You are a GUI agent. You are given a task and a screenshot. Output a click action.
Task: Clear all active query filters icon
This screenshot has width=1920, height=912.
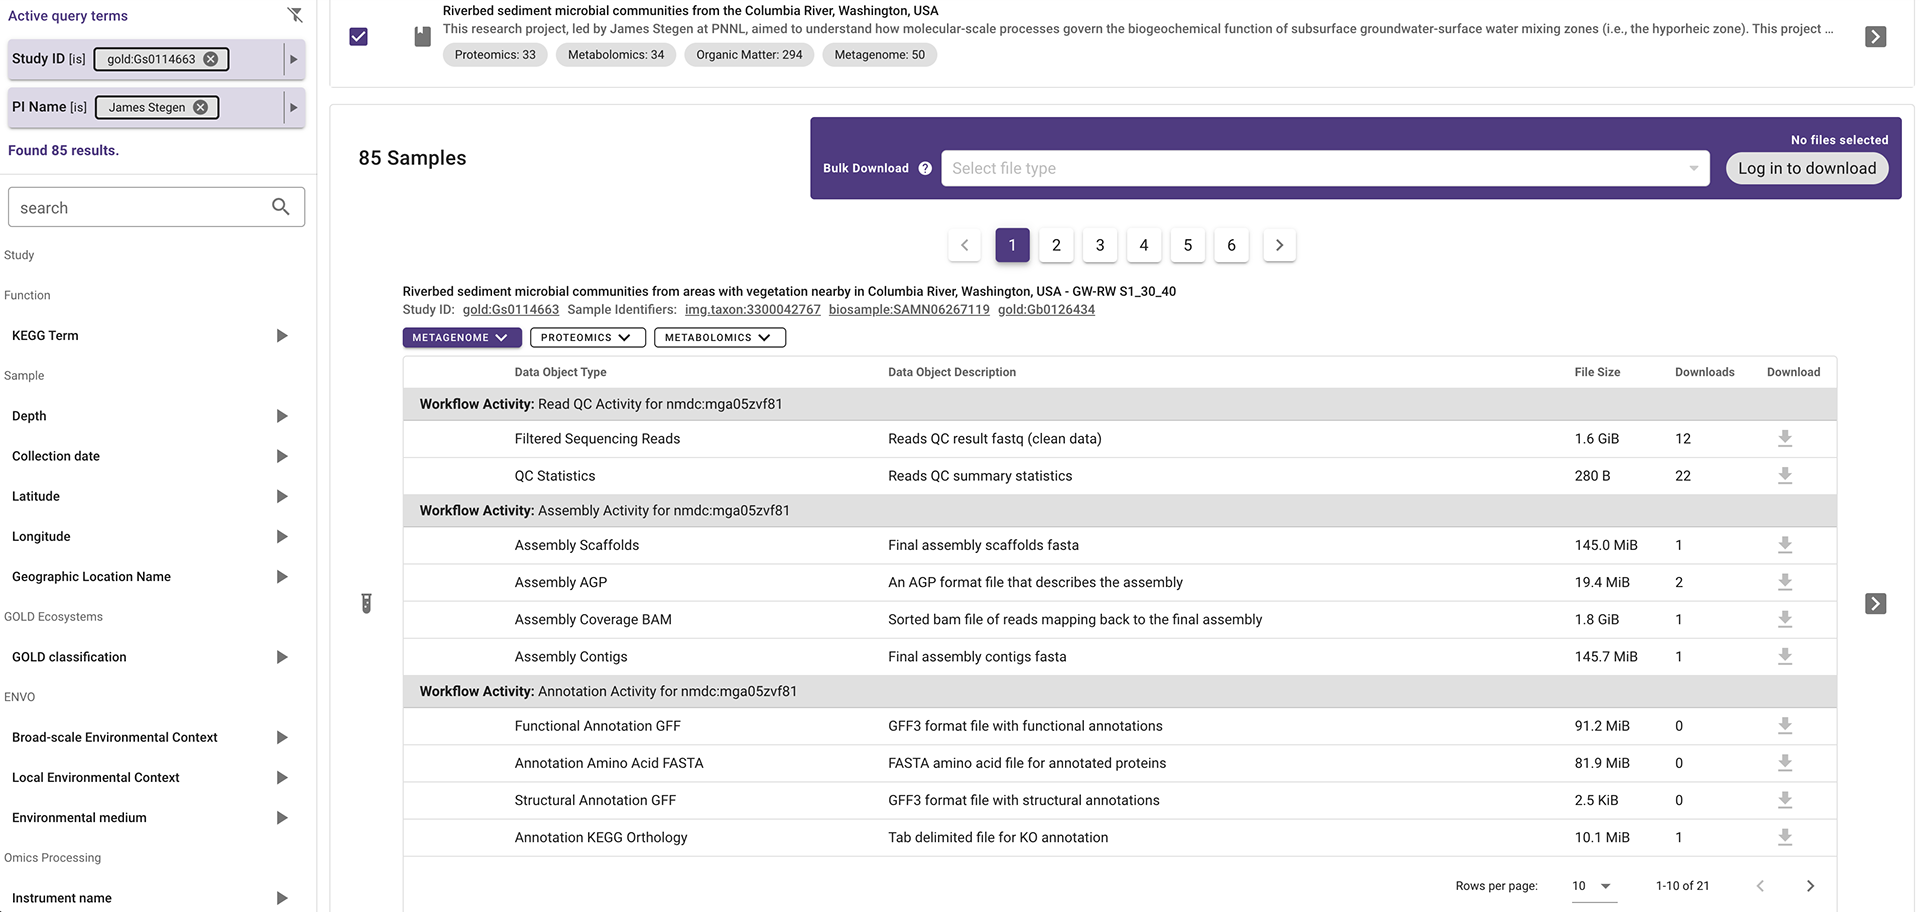click(x=294, y=15)
